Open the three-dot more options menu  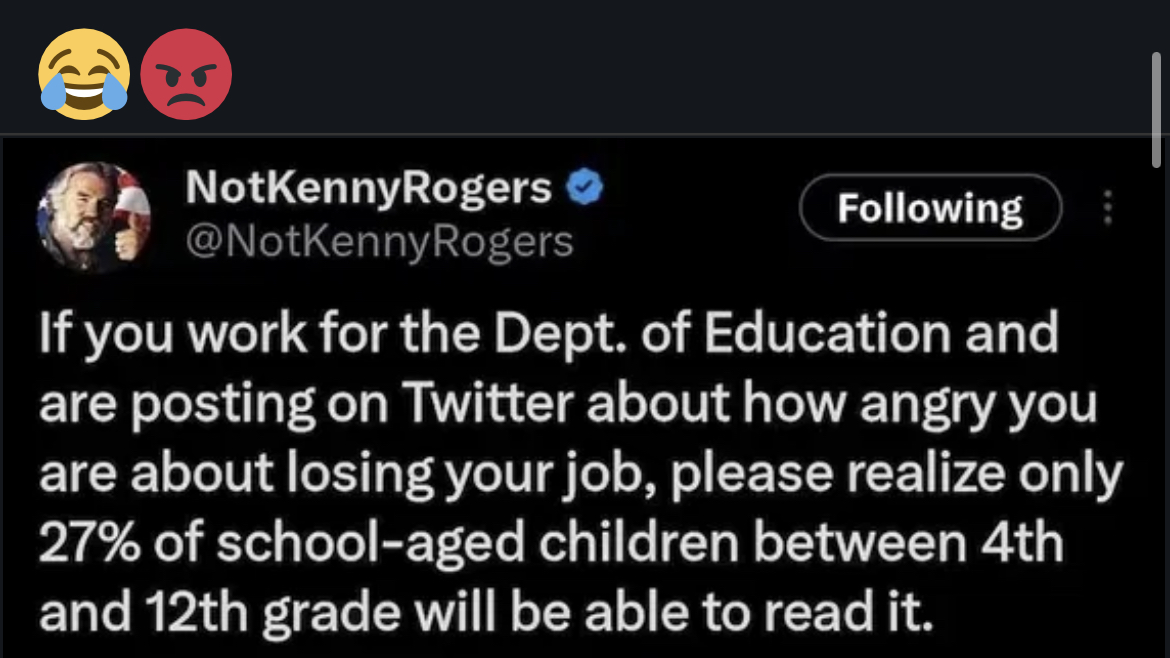(1107, 208)
